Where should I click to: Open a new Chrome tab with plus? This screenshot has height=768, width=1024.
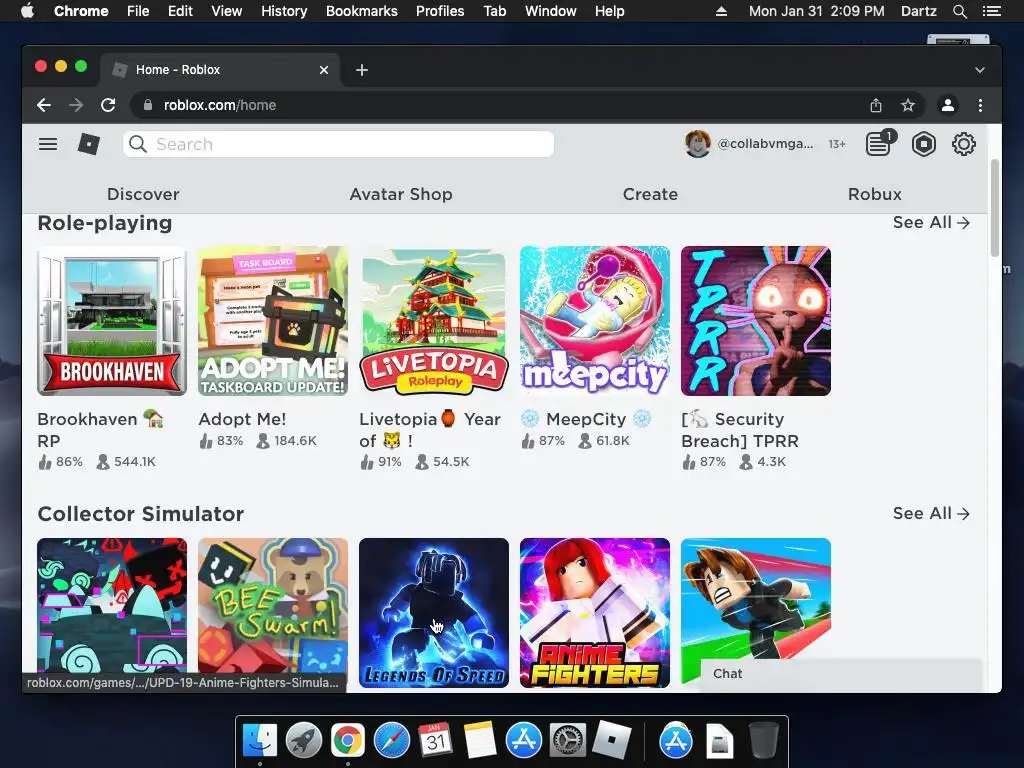pyautogui.click(x=362, y=70)
